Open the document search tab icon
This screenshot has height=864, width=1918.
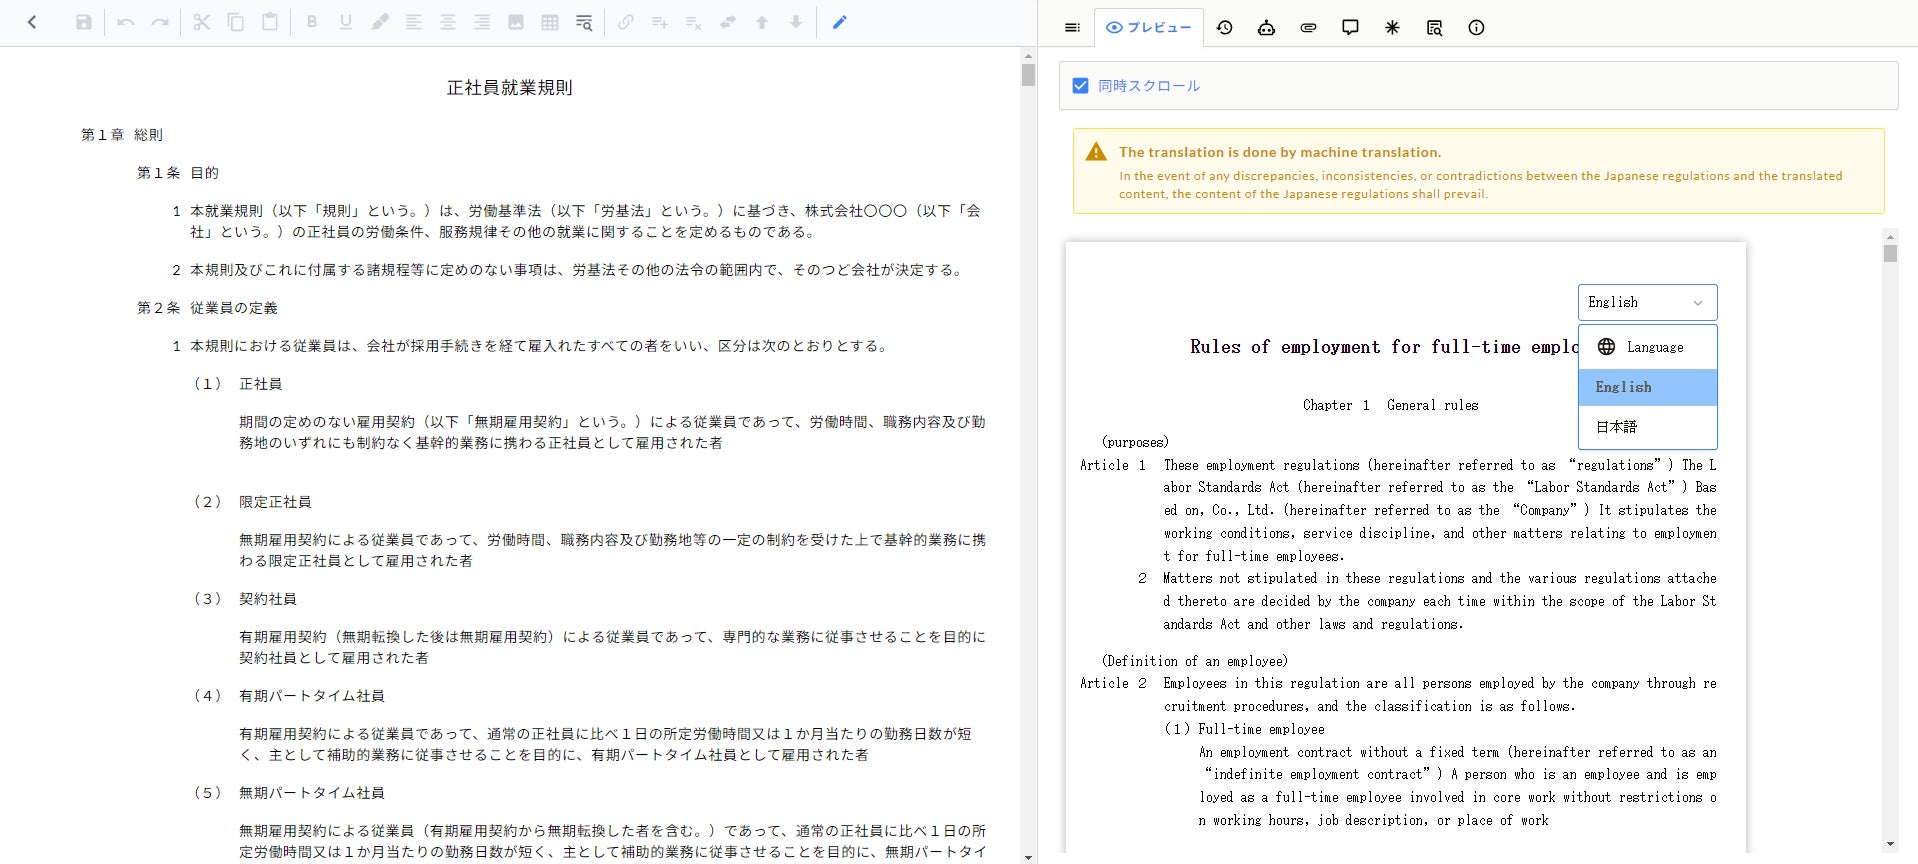[1434, 28]
